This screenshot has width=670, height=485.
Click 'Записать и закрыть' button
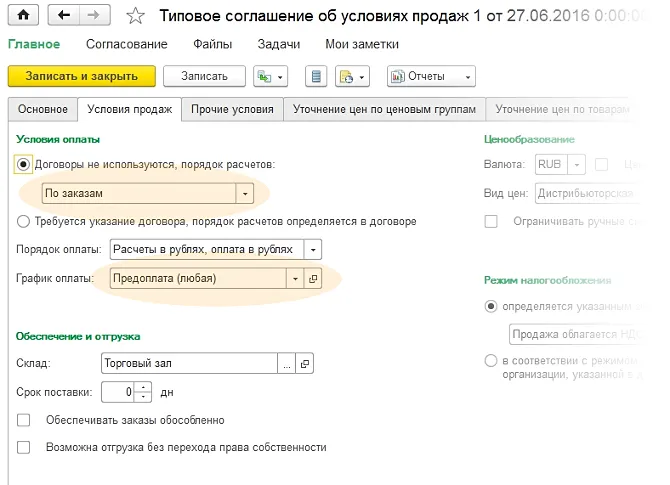pos(81,77)
